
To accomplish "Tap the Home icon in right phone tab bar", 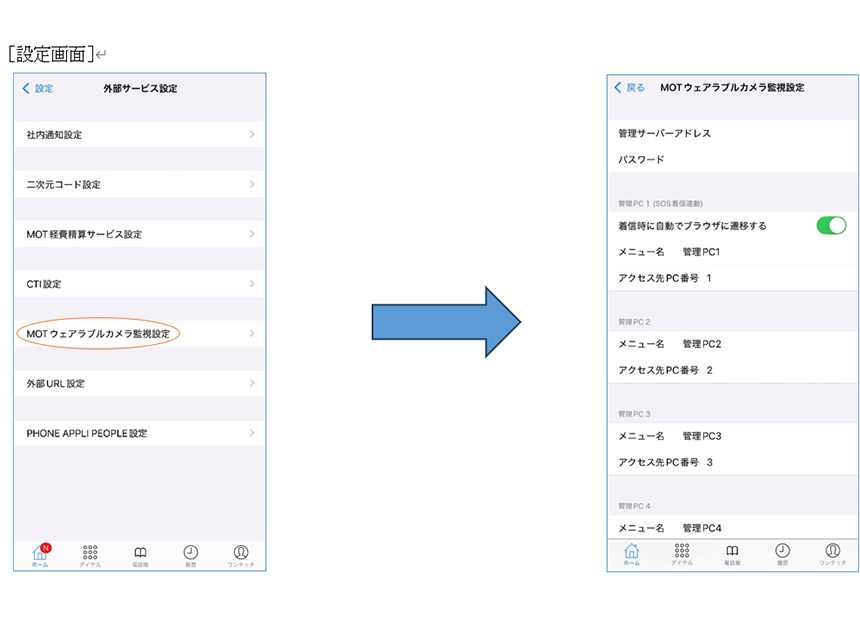I will pos(632,553).
